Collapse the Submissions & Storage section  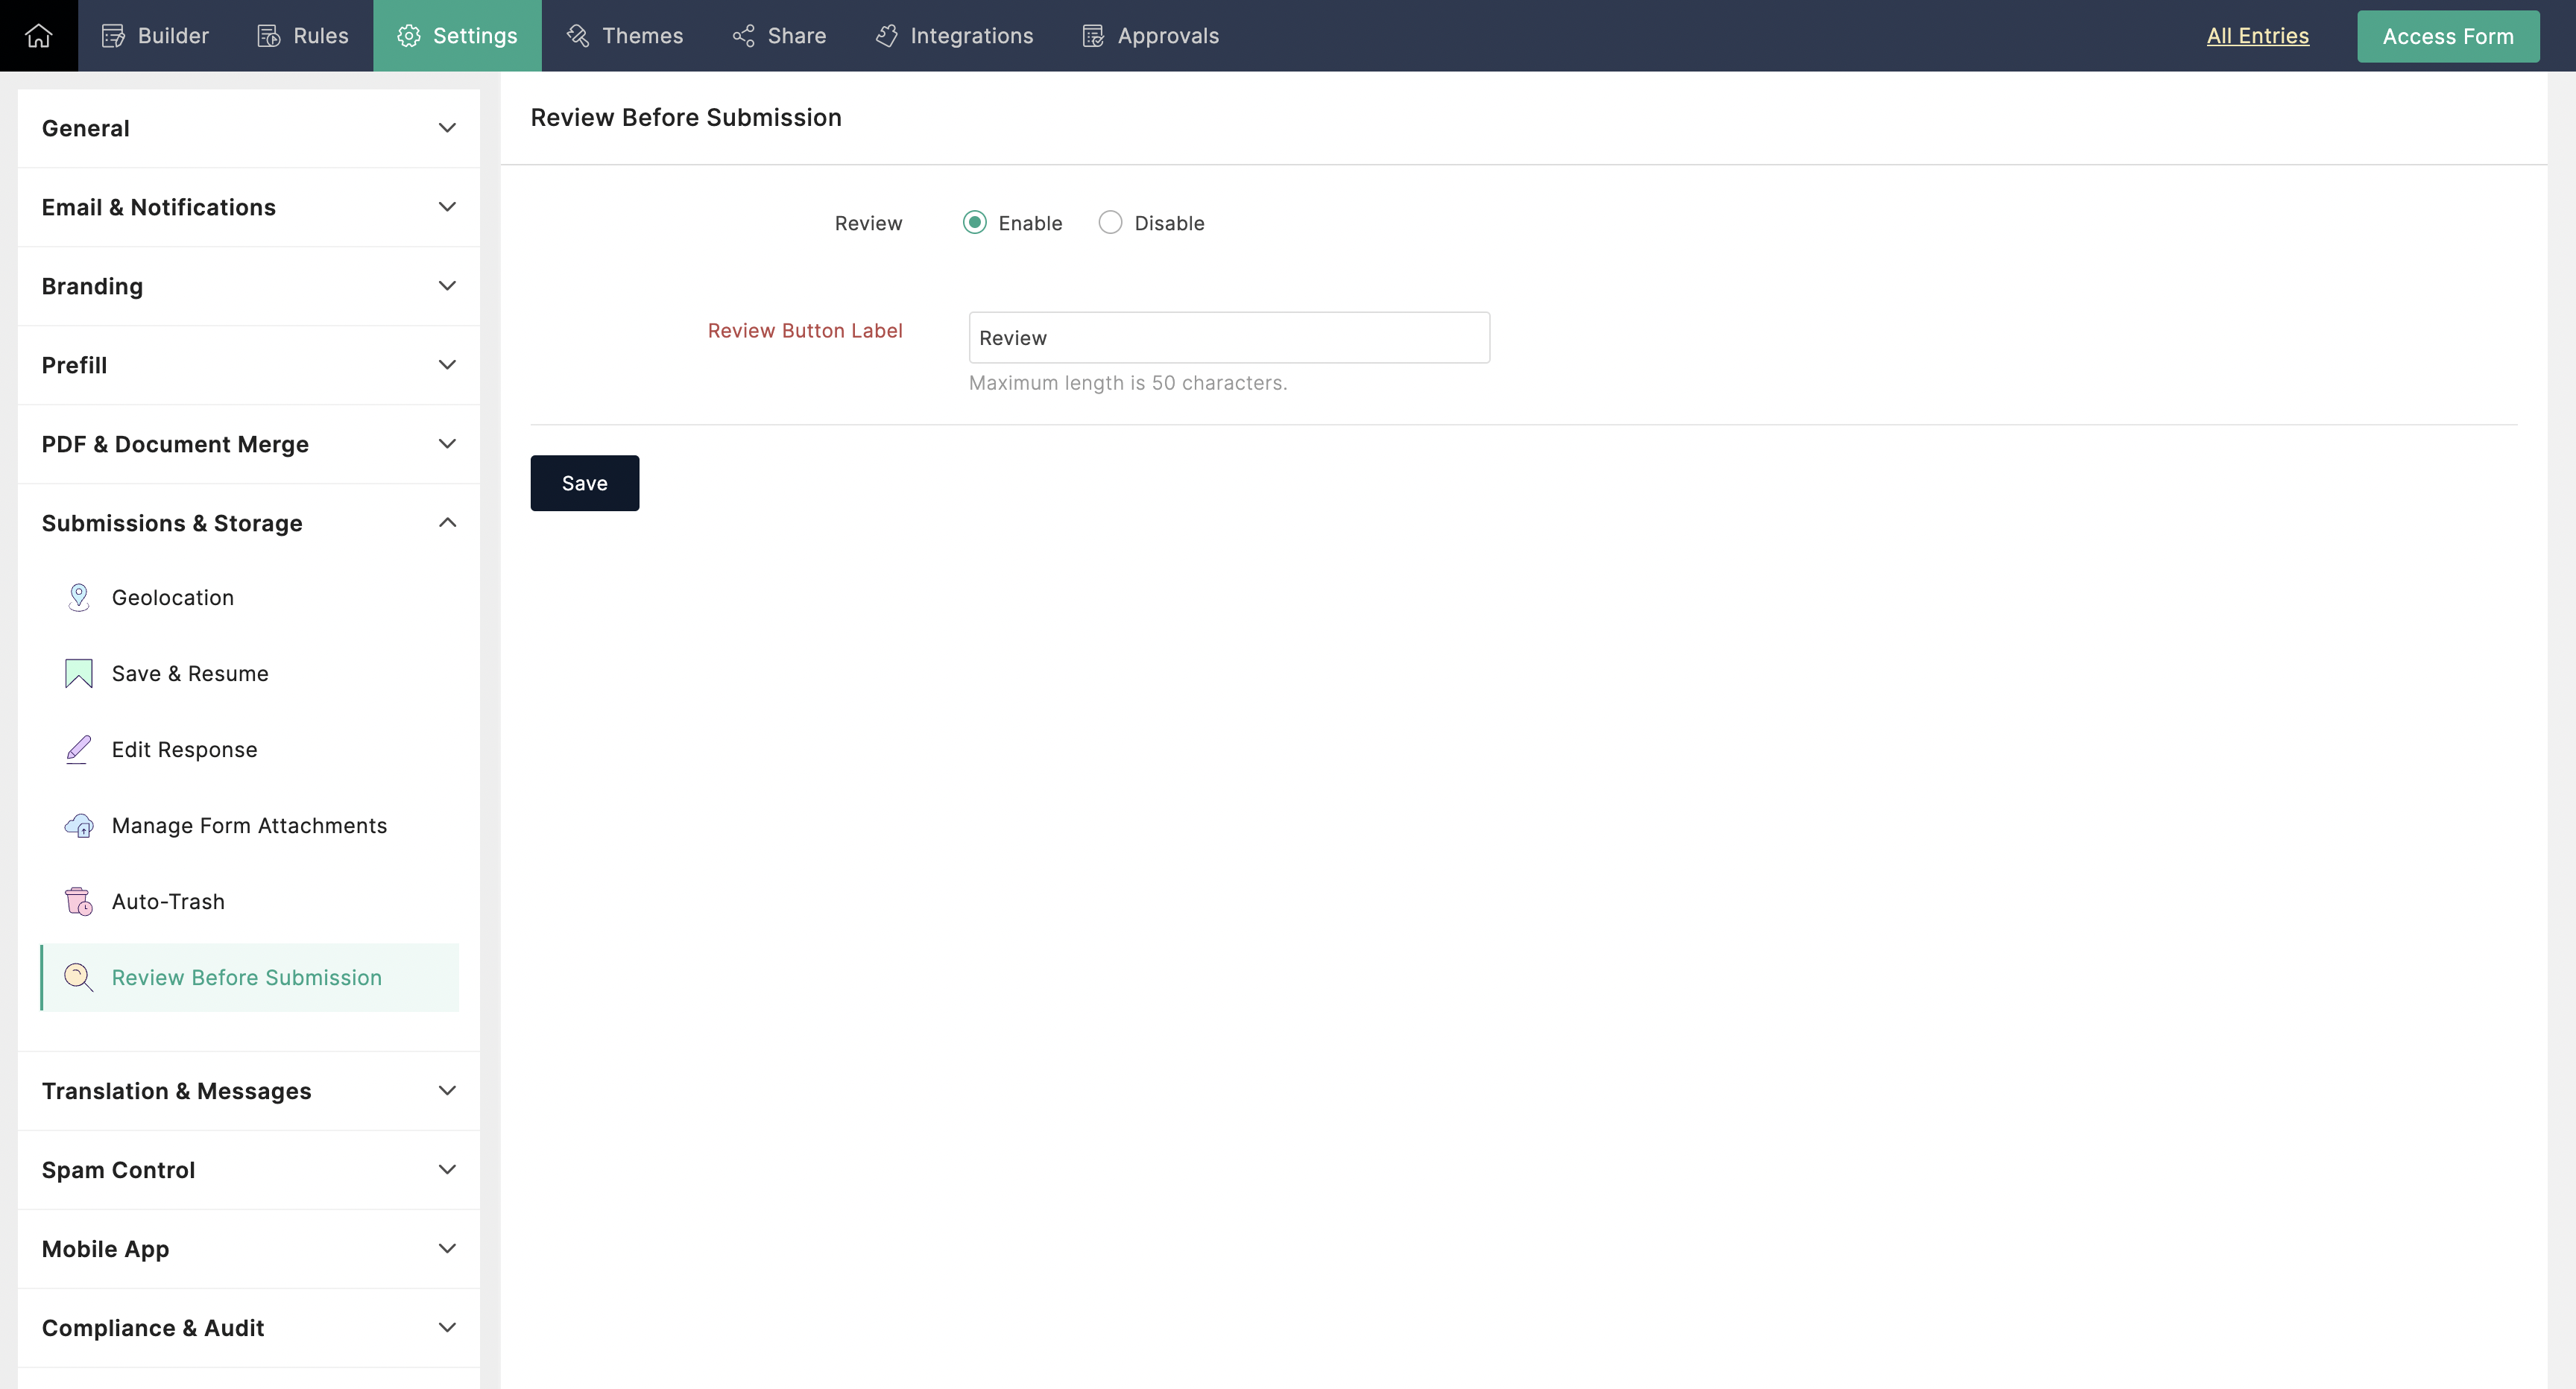pos(248,523)
